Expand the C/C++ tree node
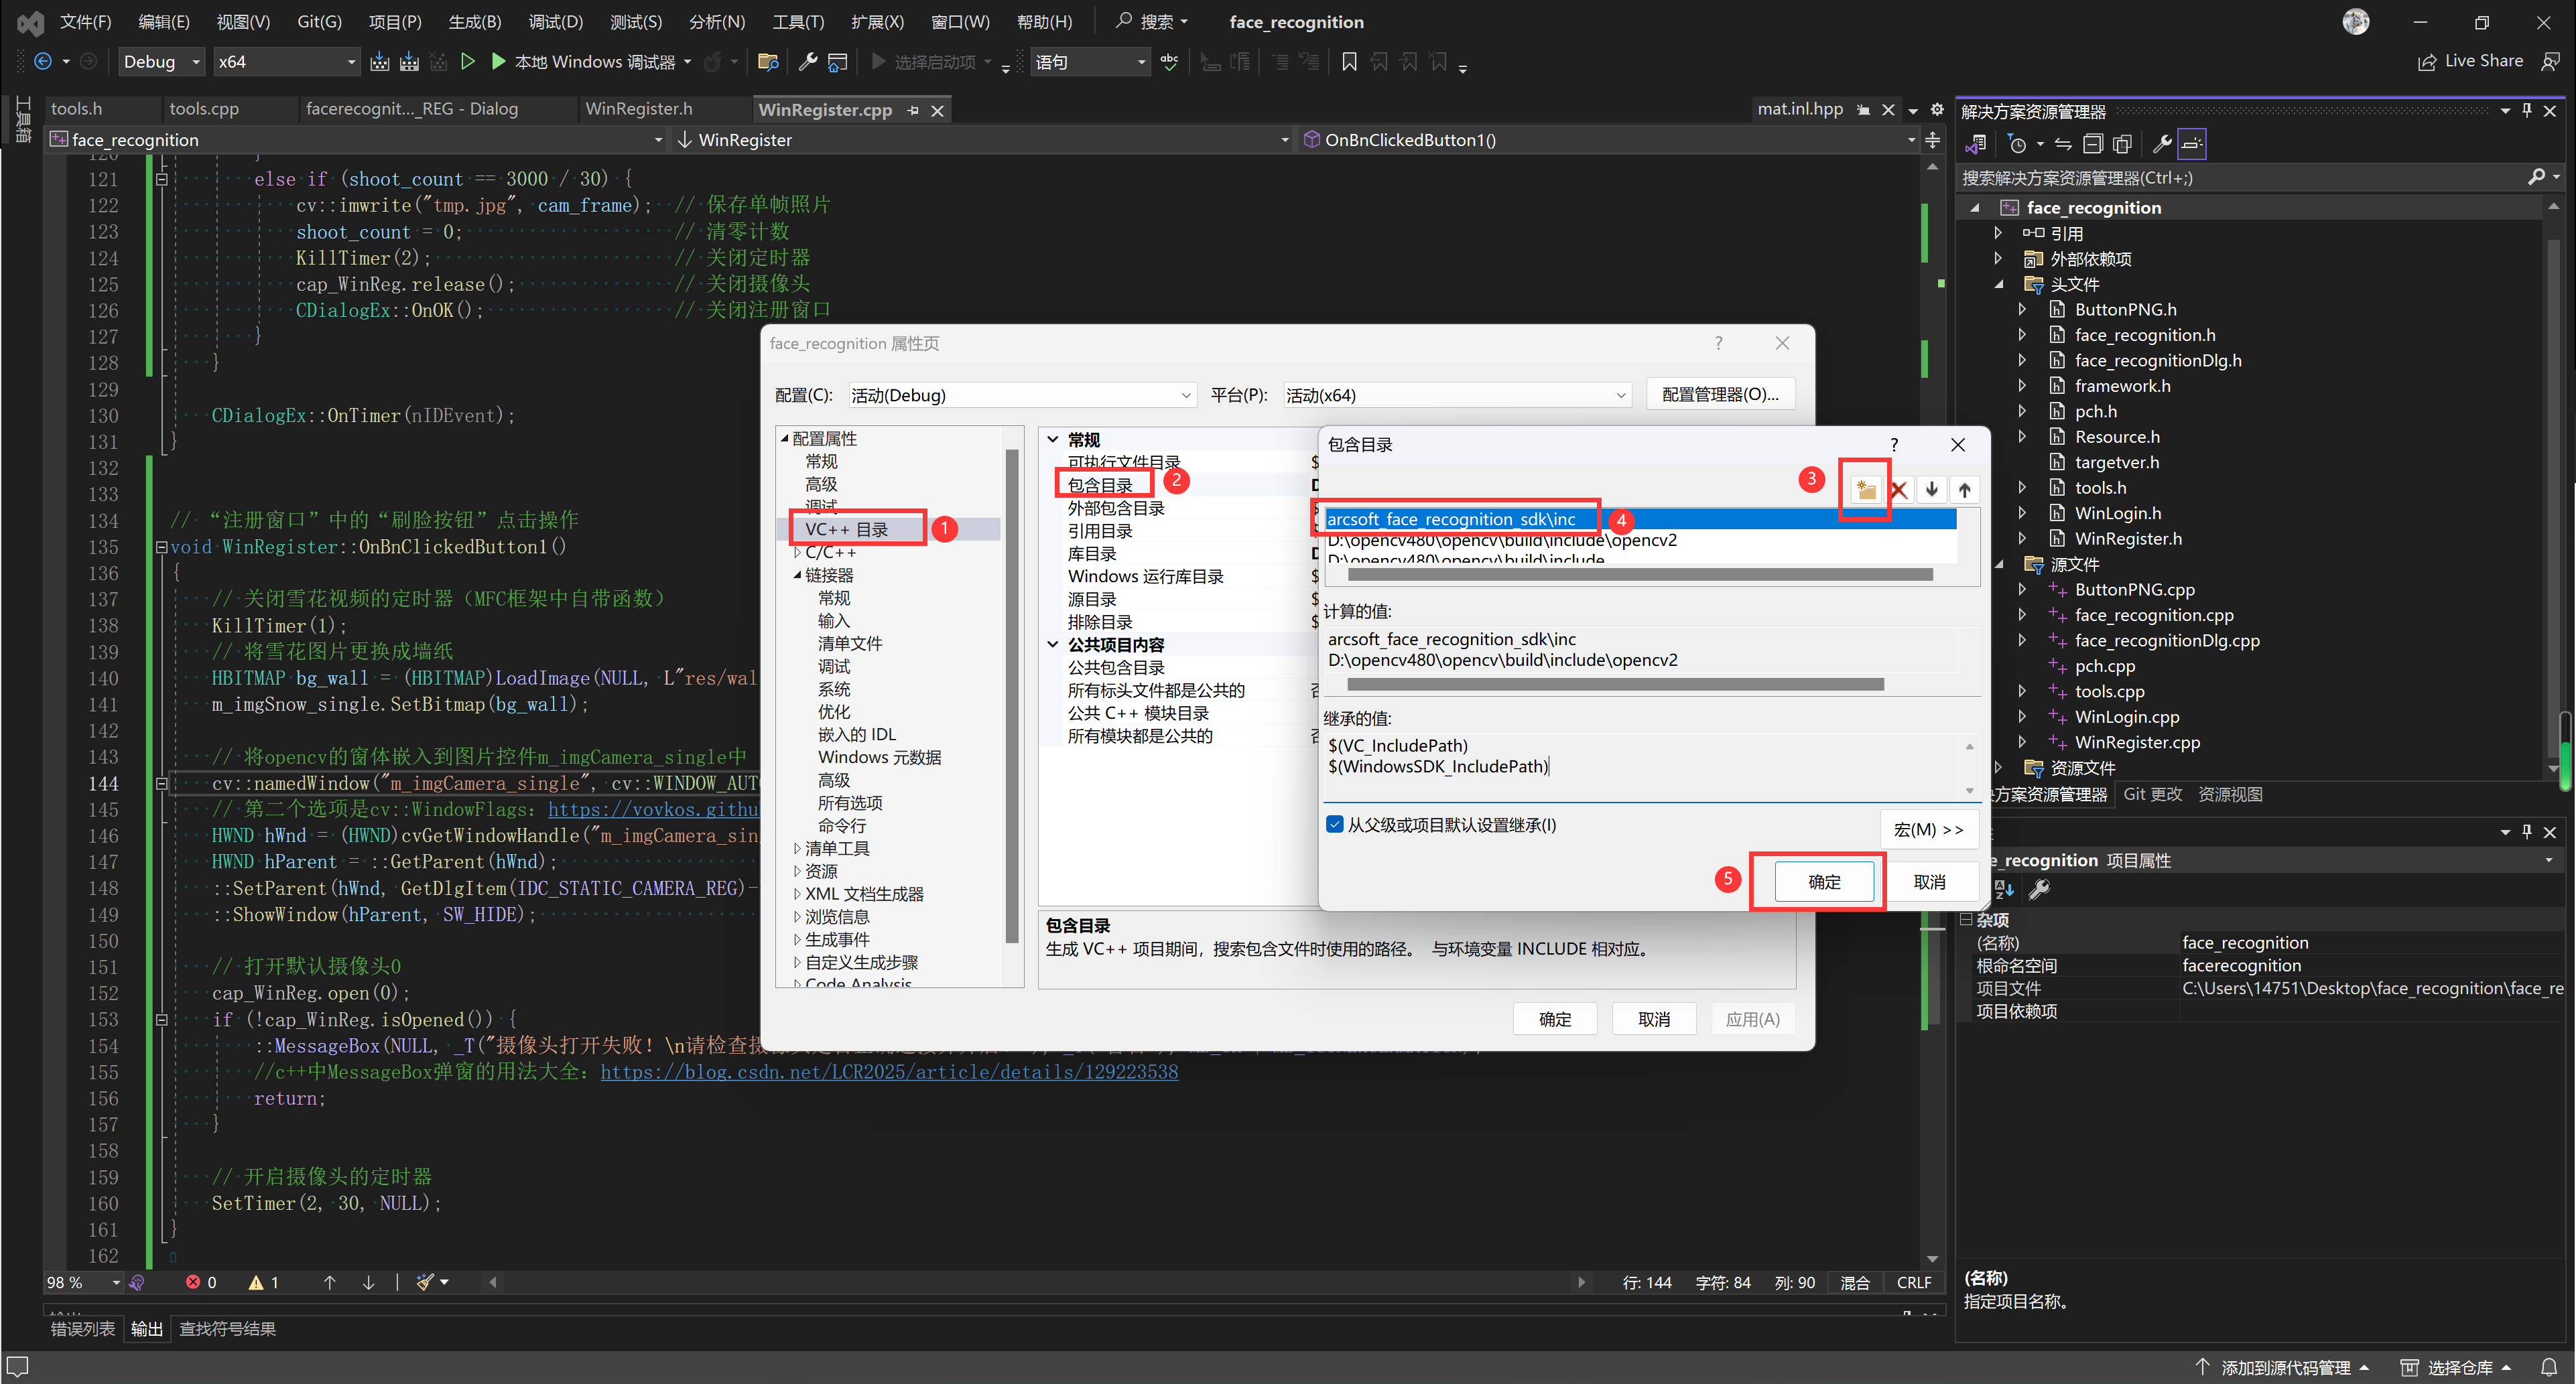The width and height of the screenshot is (2576, 1384). 797,552
